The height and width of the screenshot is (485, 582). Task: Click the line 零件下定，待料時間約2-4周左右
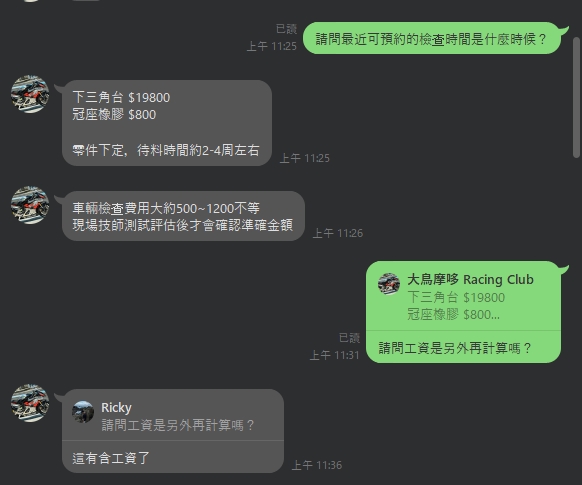click(166, 150)
